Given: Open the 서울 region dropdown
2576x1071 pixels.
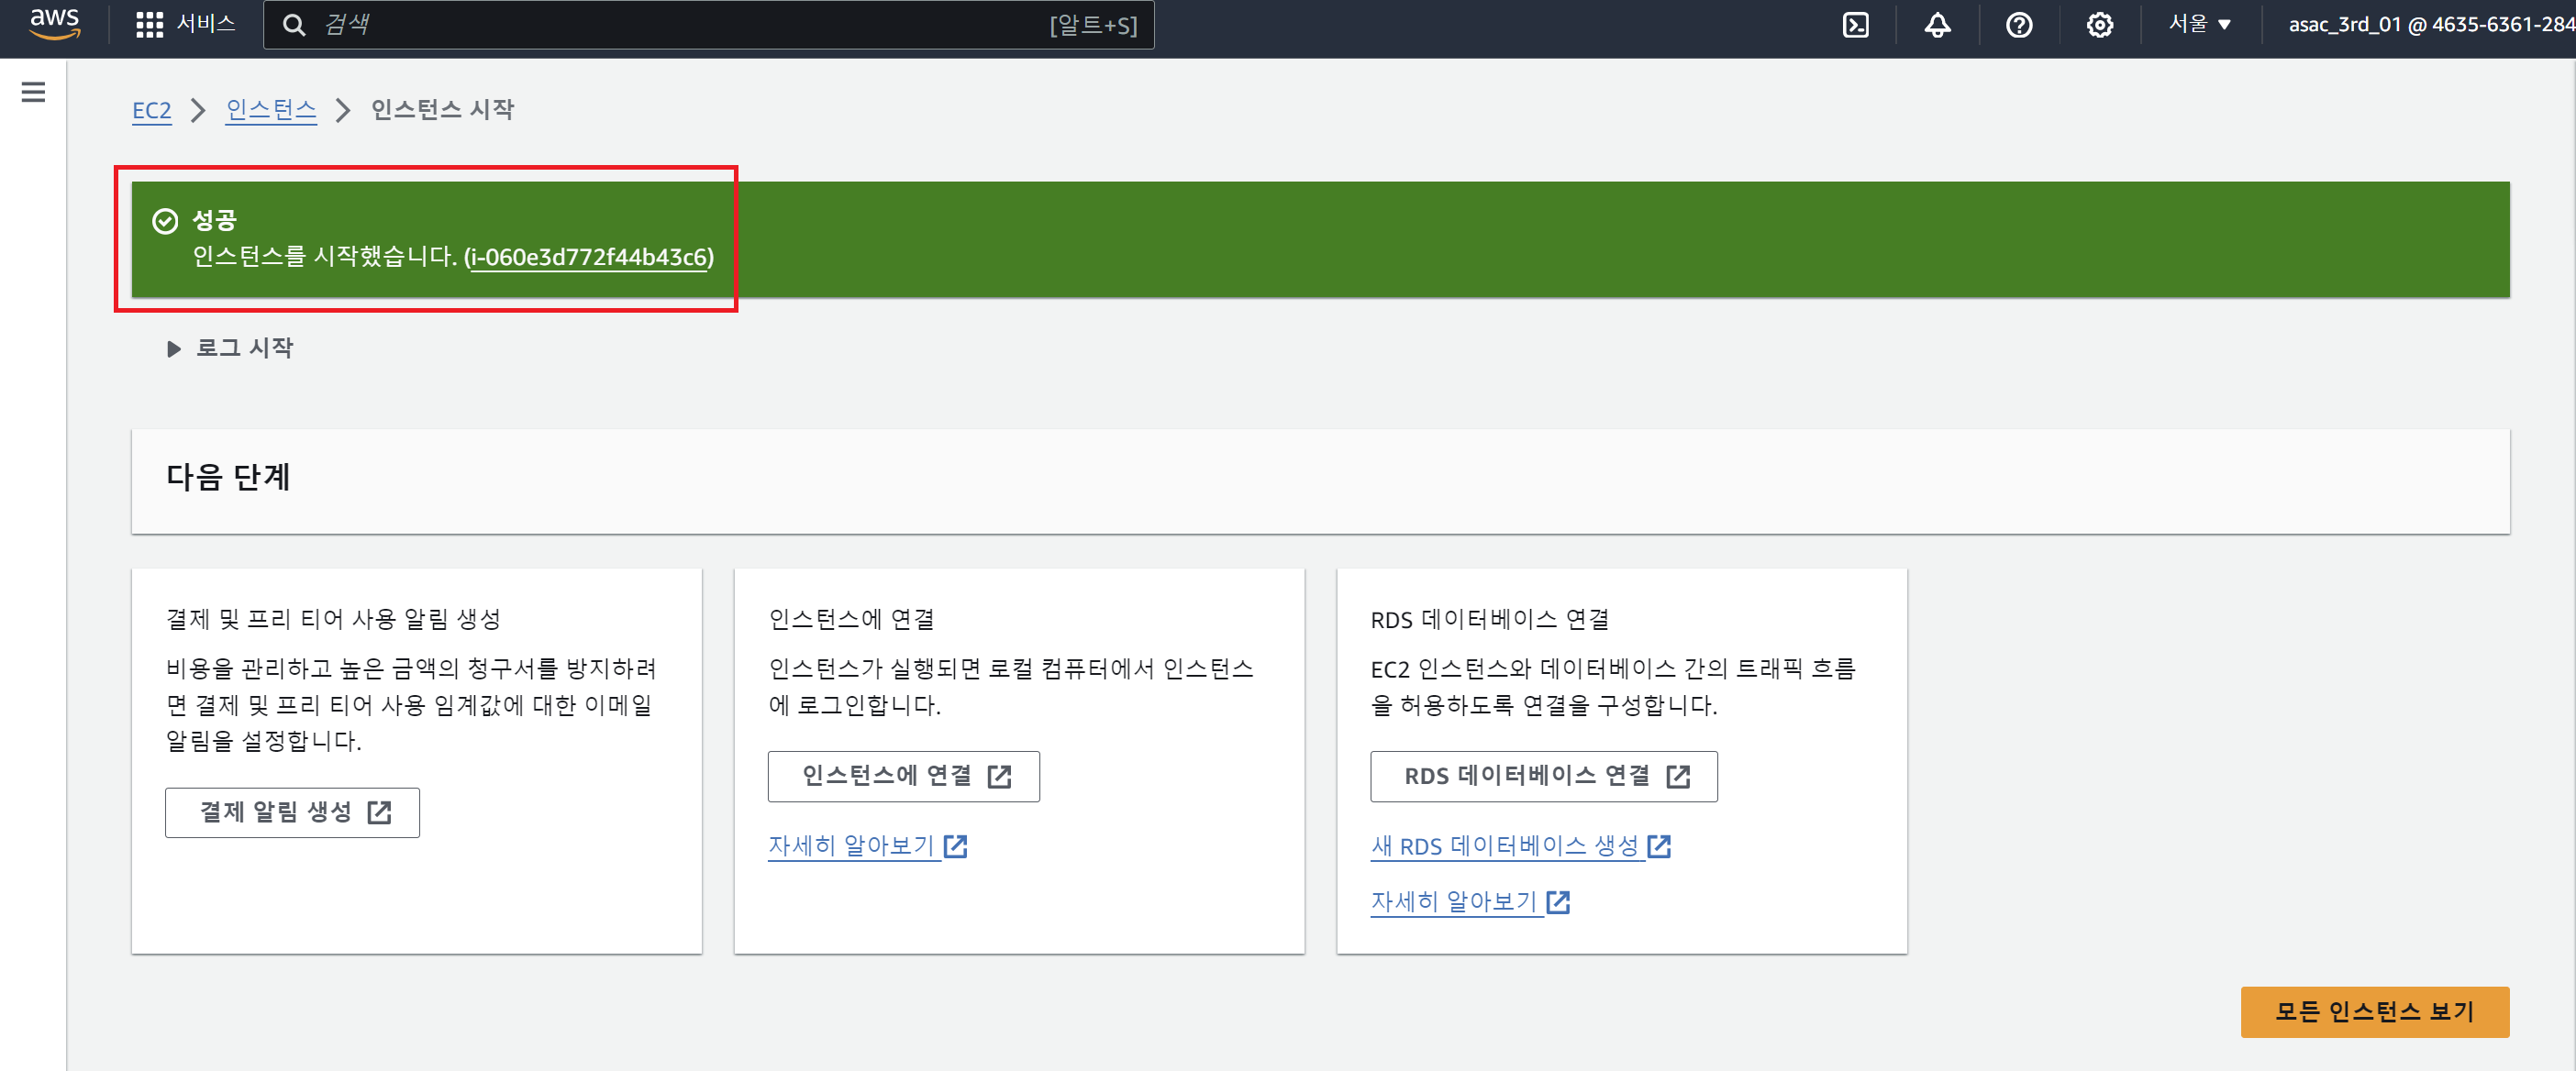Looking at the screenshot, I should [x=2199, y=24].
